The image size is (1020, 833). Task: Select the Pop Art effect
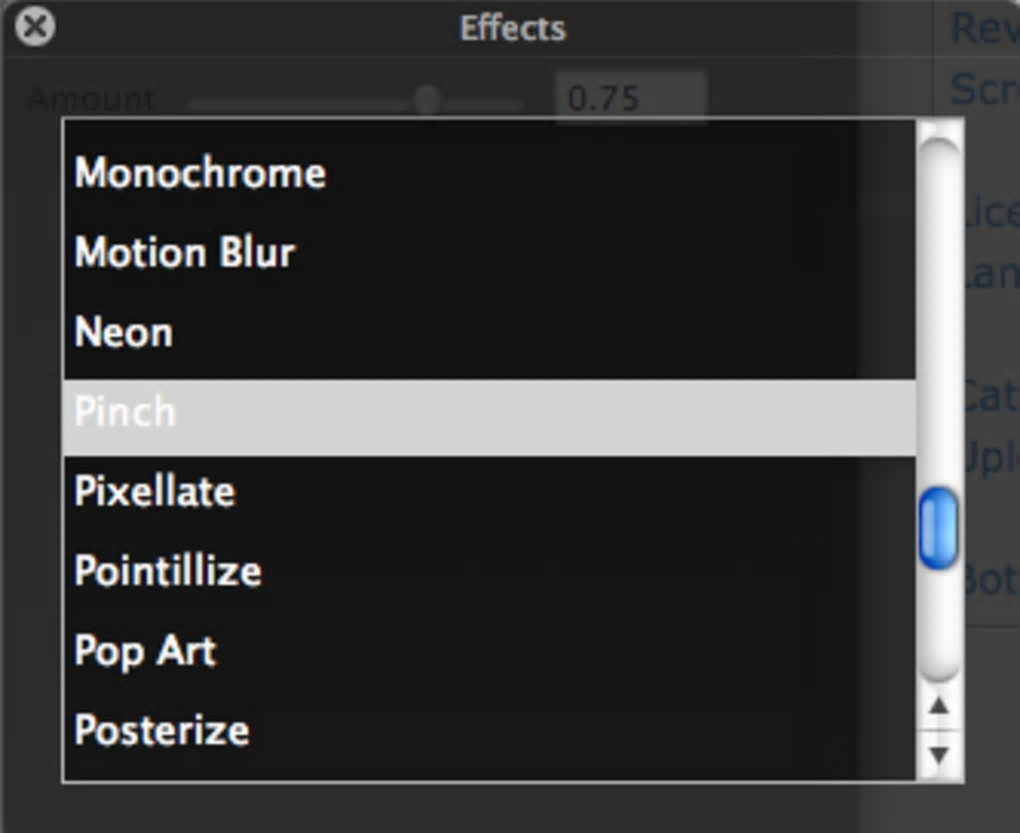[x=146, y=651]
